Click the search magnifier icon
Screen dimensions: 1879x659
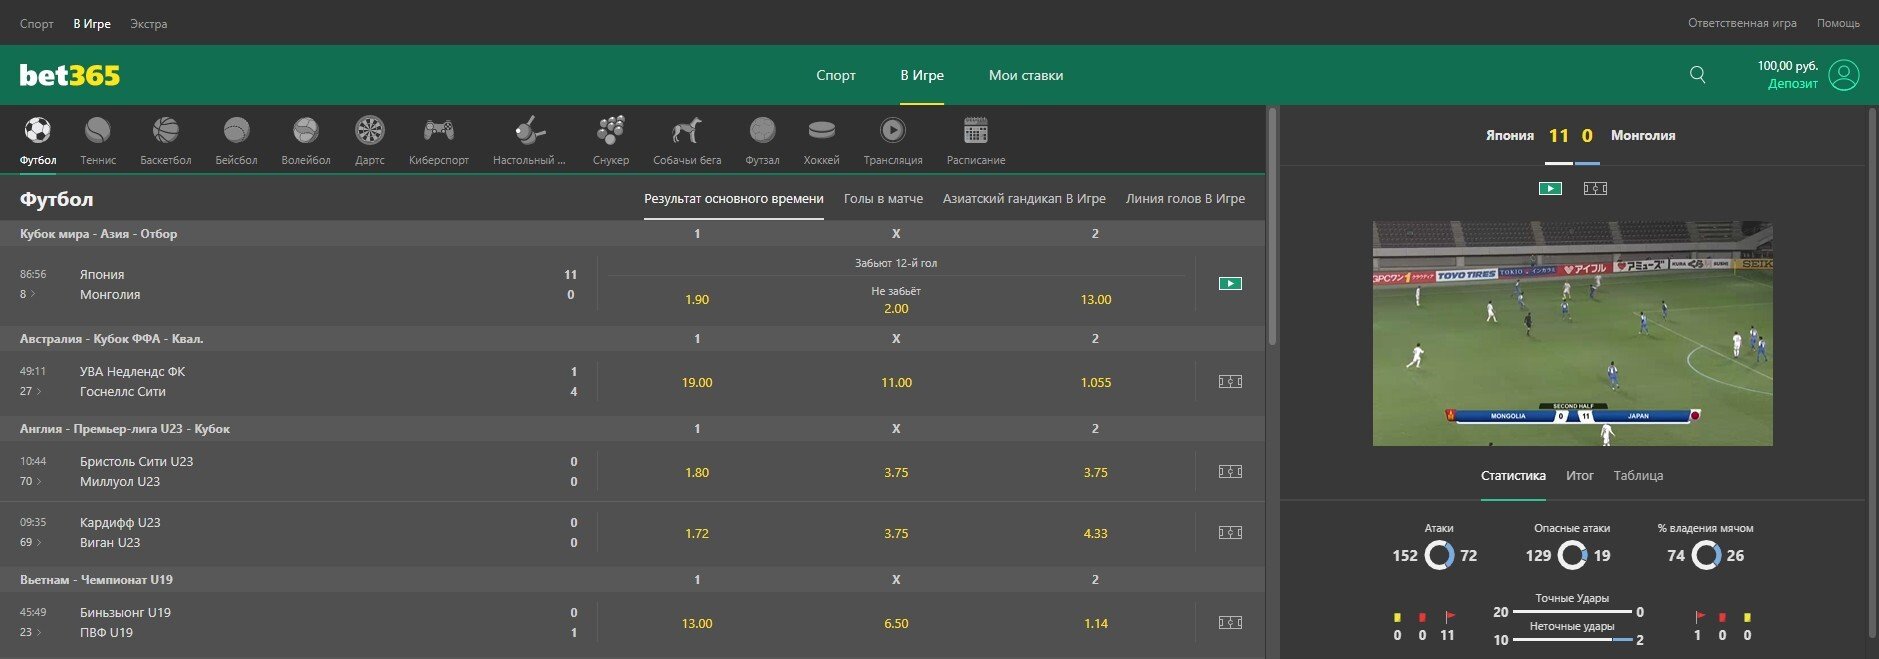(x=1697, y=75)
